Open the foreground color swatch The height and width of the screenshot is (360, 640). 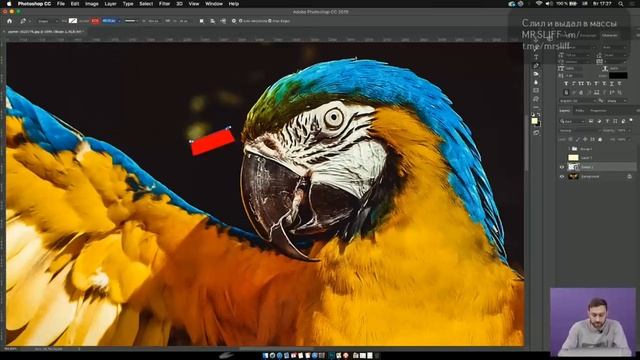click(x=534, y=121)
